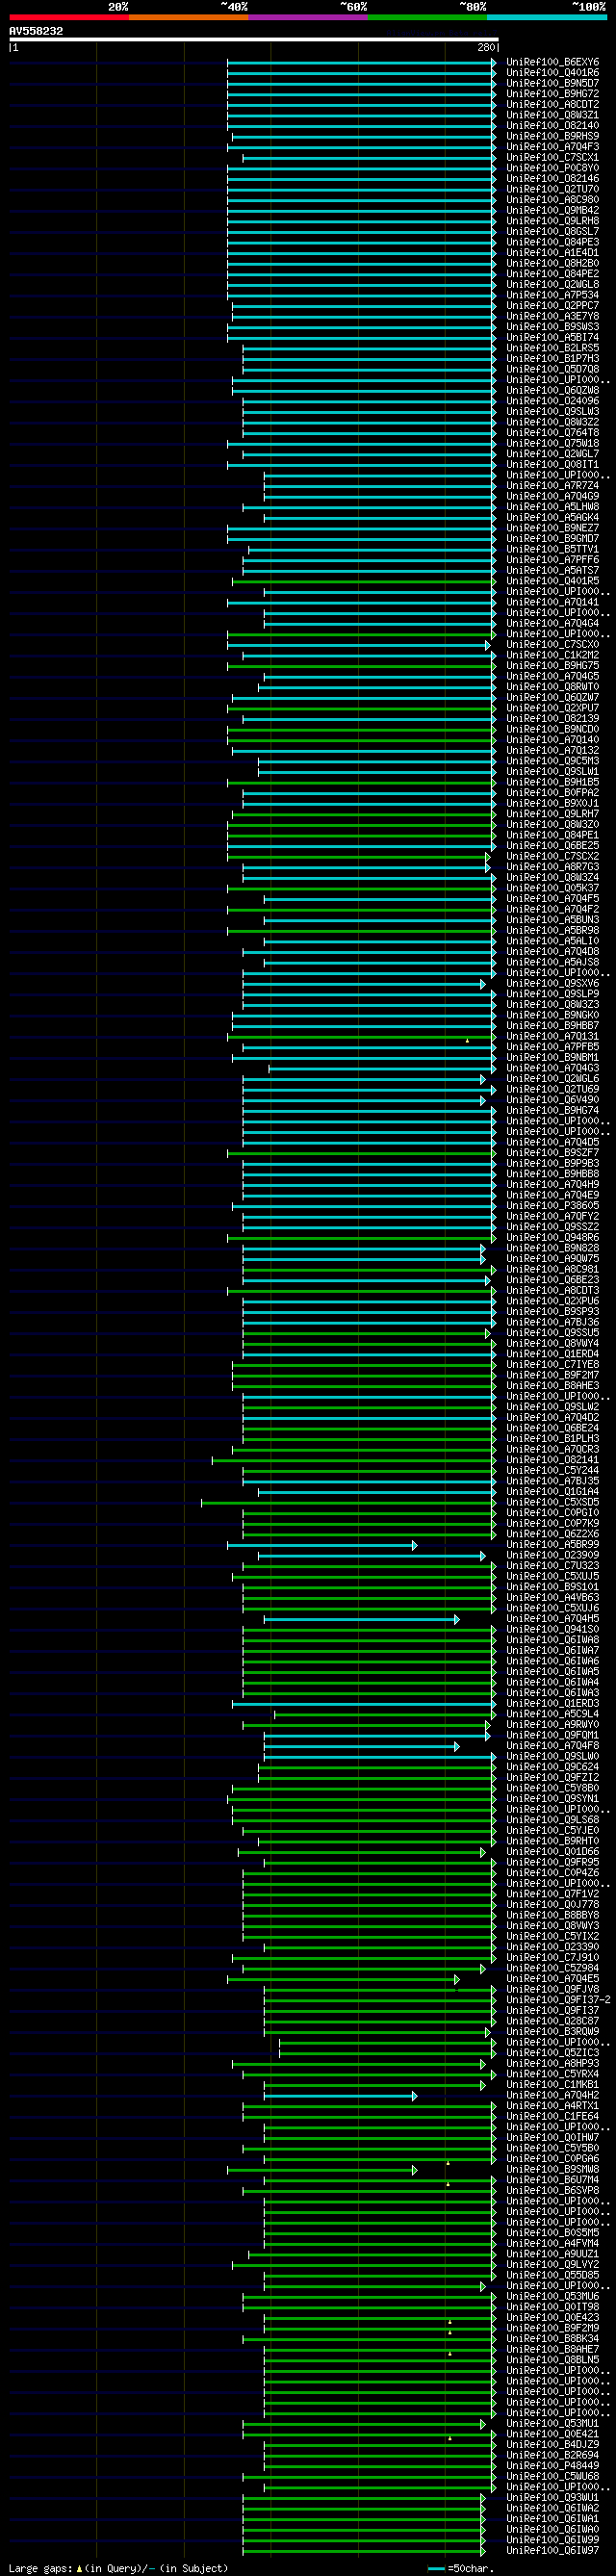Open hit UniRef100_Q401R6
The image size is (616, 2576).
(x=553, y=73)
